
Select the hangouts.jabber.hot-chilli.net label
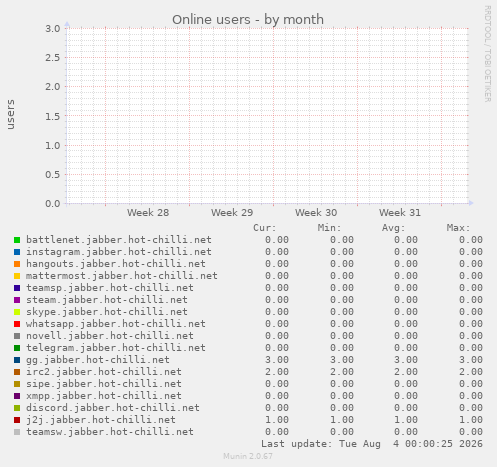tap(116, 264)
